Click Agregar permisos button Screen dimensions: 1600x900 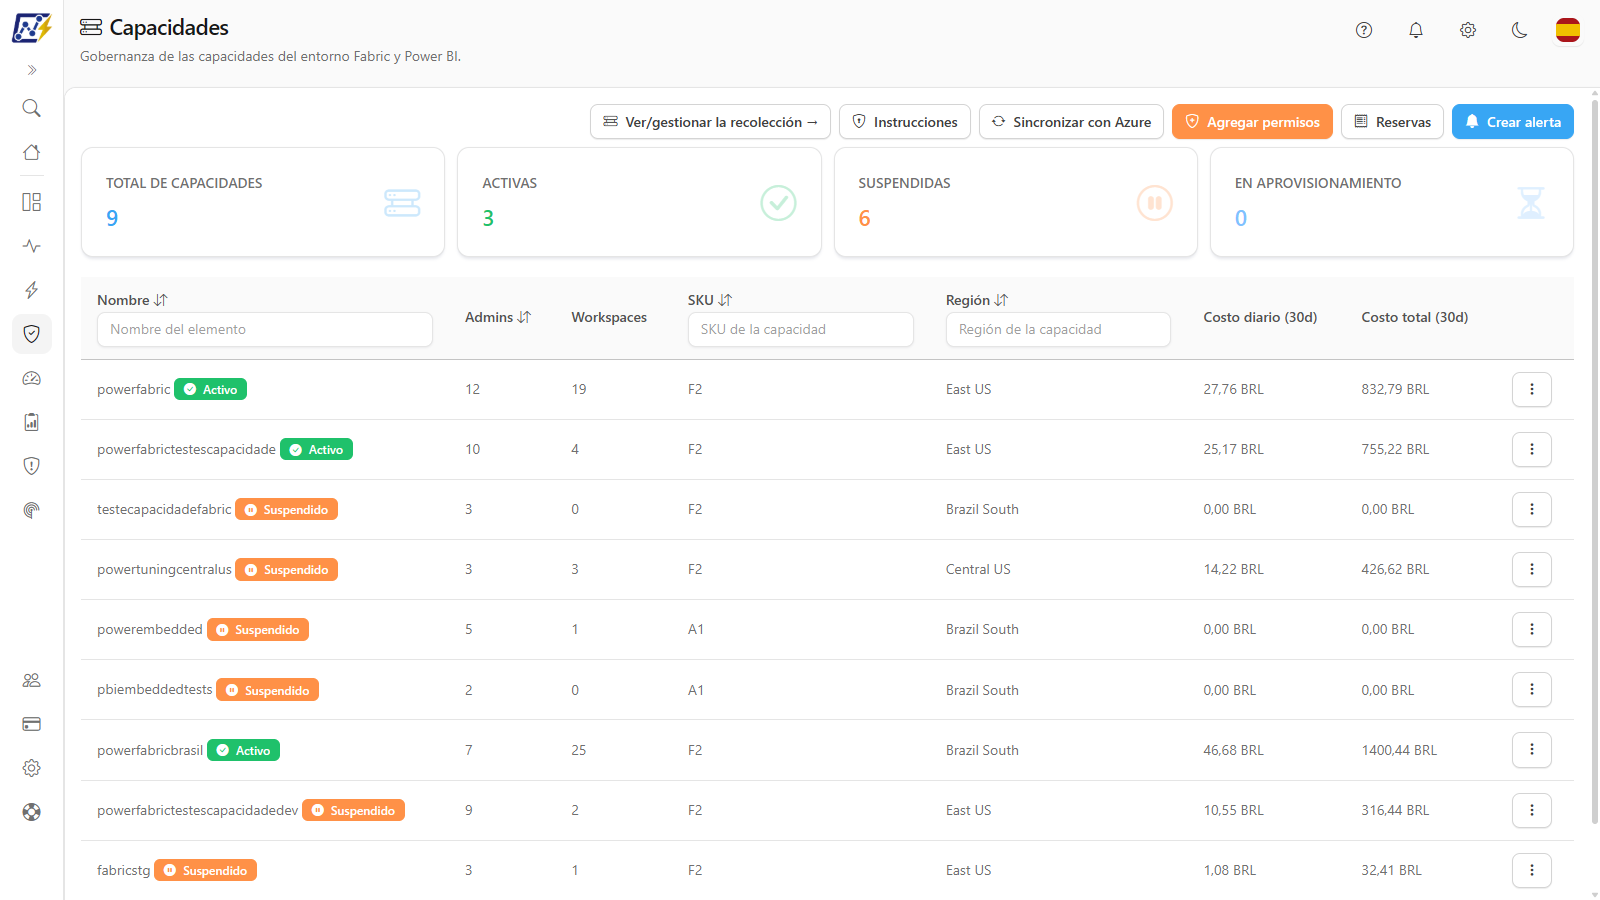(1252, 122)
